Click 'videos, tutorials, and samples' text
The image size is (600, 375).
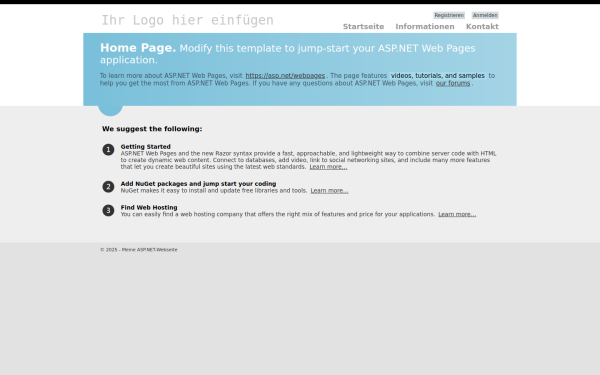coord(437,76)
